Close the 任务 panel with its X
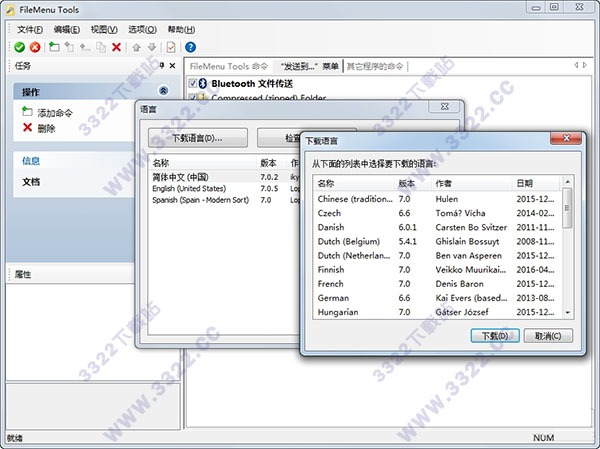600x449 pixels. 173,65
